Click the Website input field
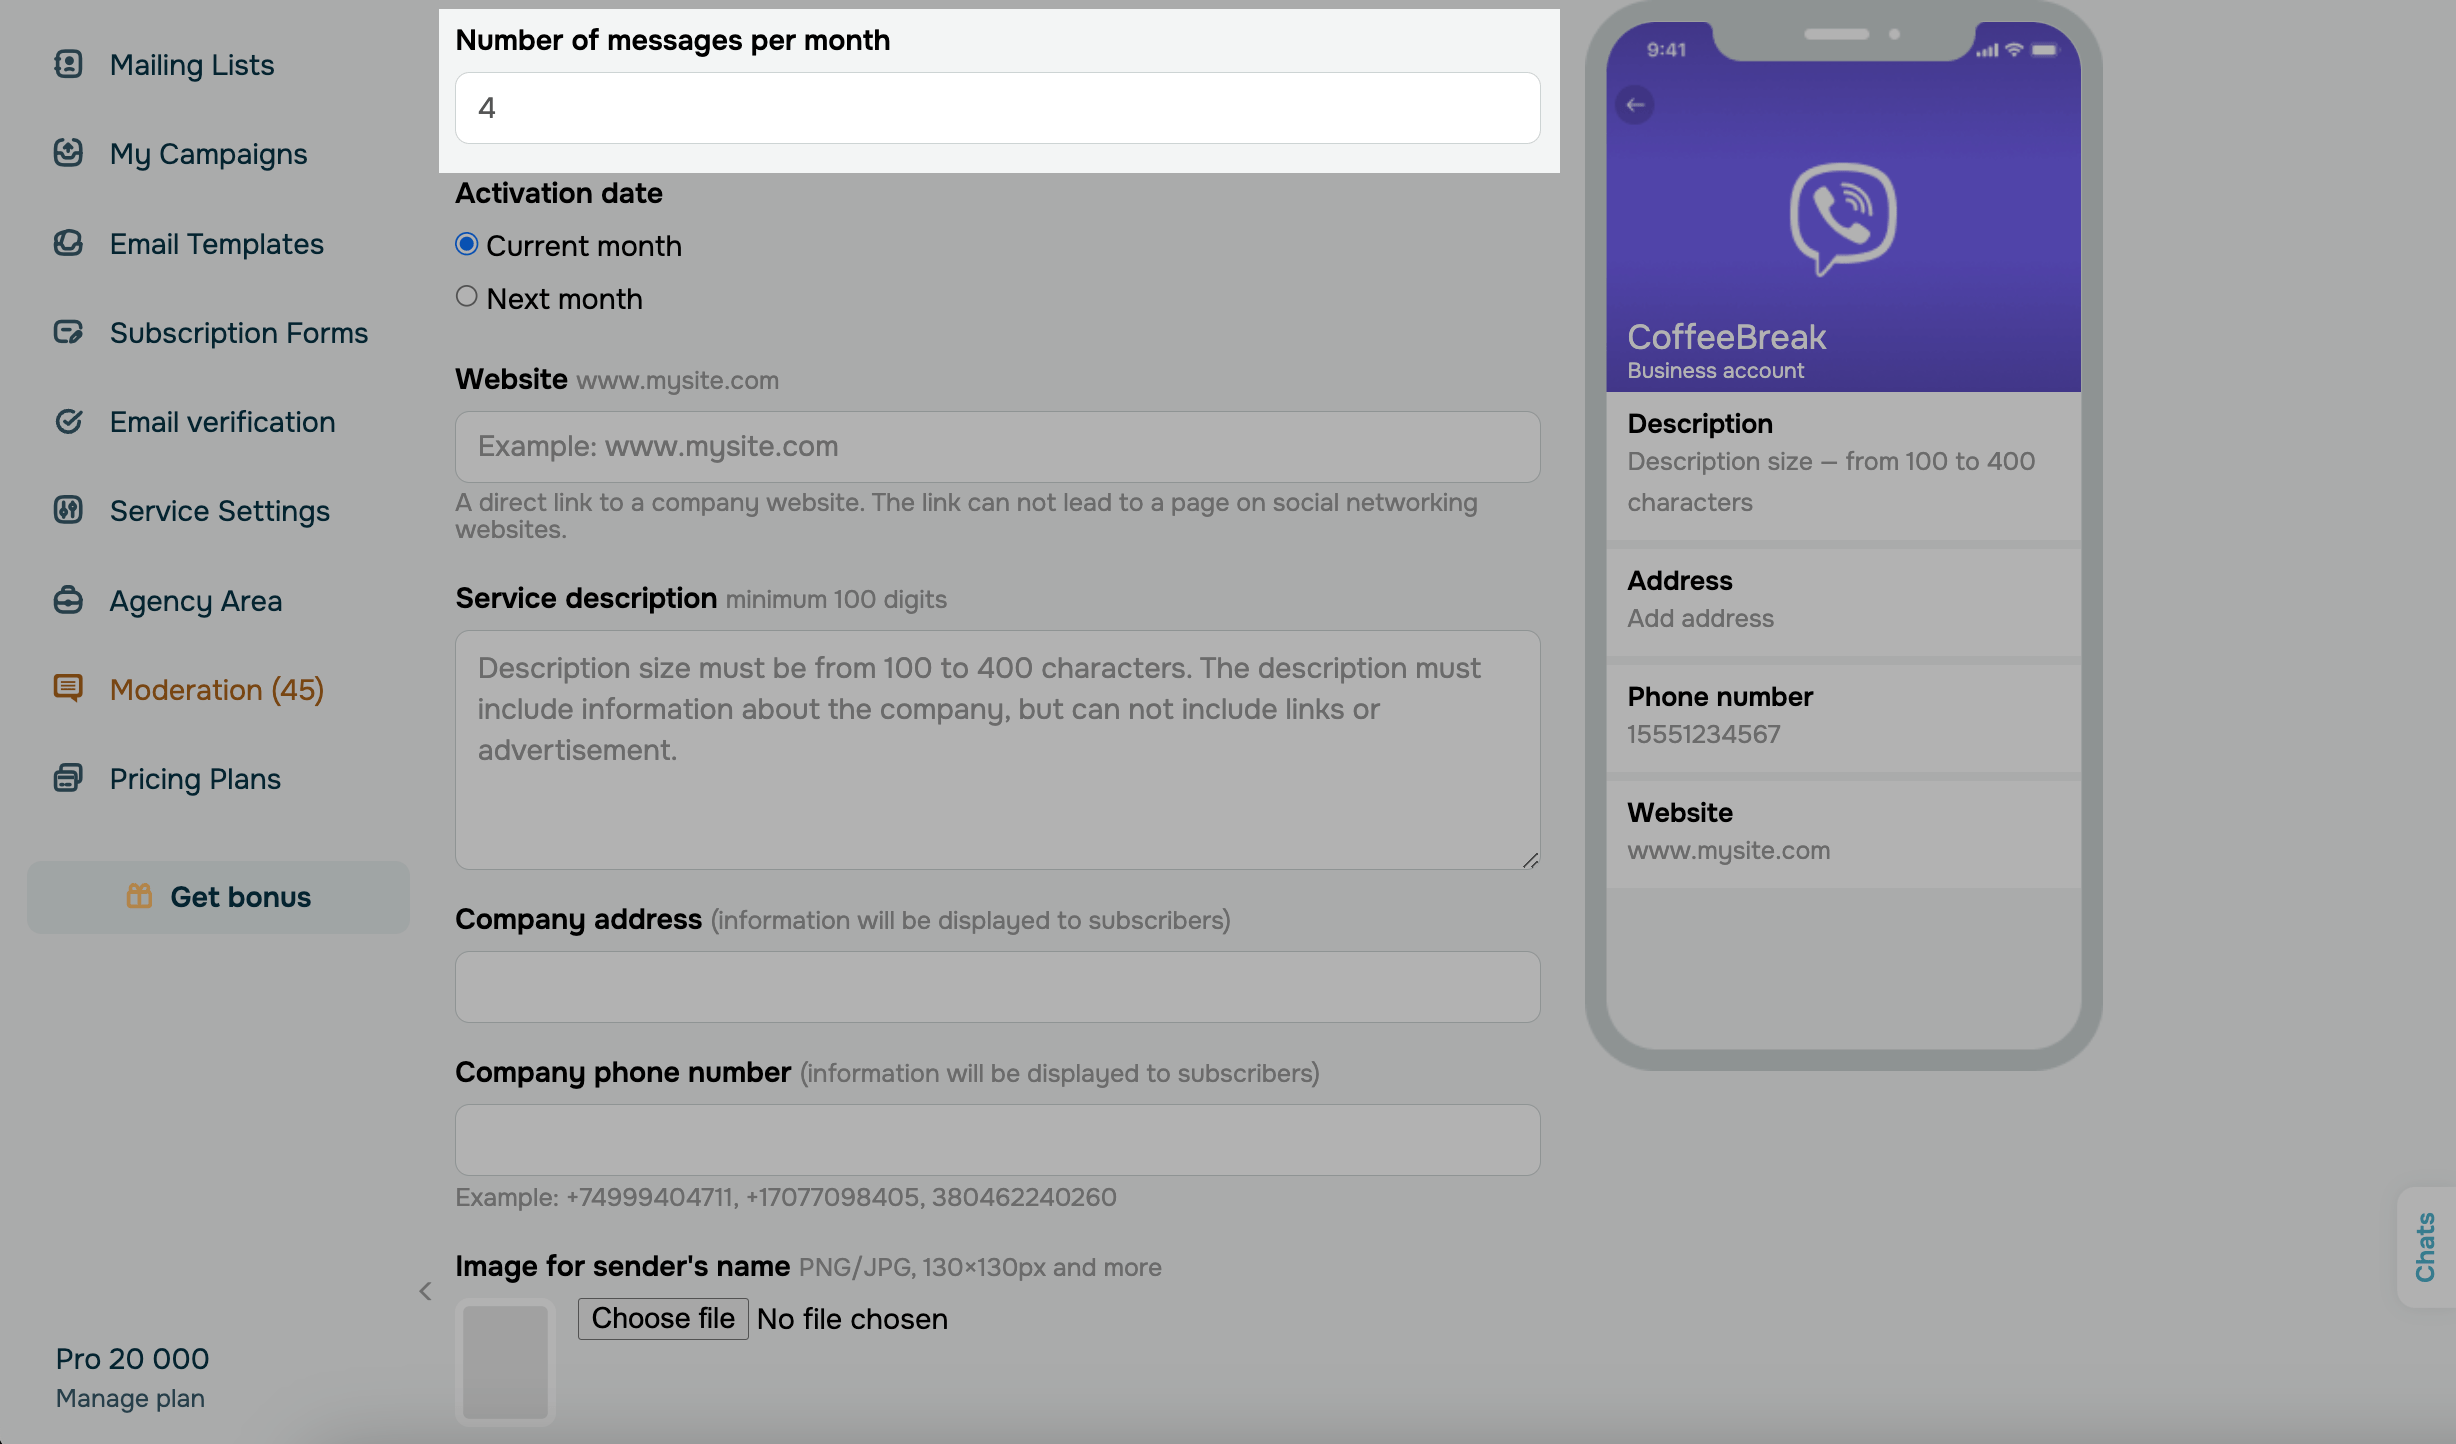The width and height of the screenshot is (2456, 1444). [997, 446]
